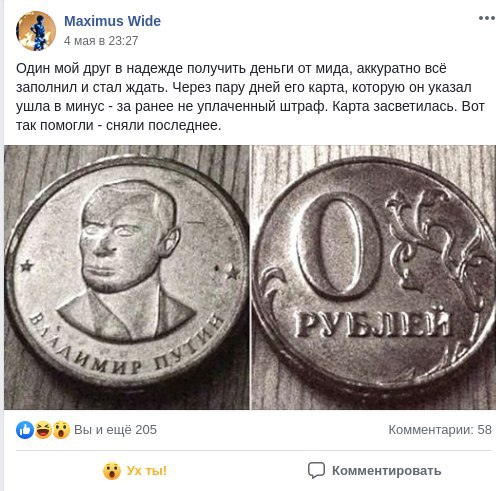
Task: Click the post text about МИД money
Action: [250, 97]
